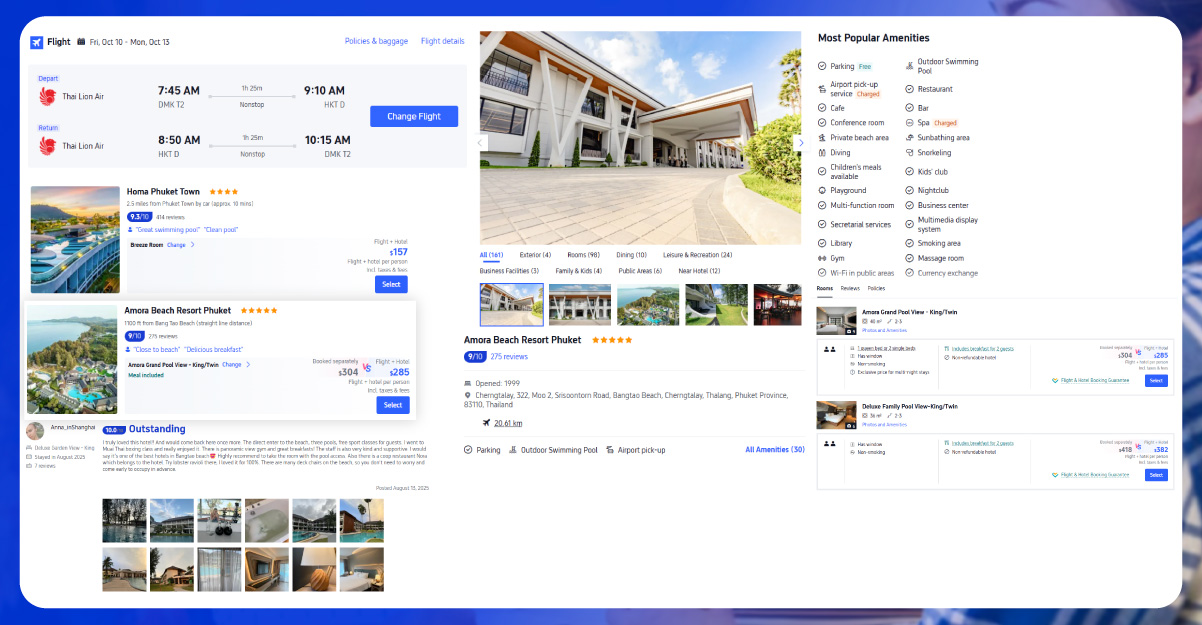1202x625 pixels.
Task: Open the Dining (10) photo category
Action: pos(631,255)
